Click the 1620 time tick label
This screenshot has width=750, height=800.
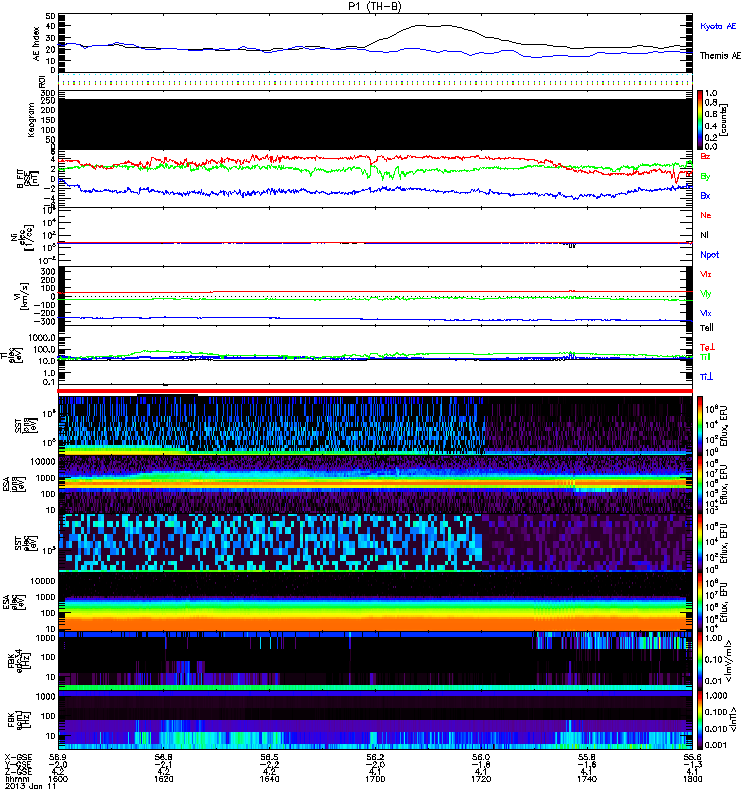click(x=163, y=779)
